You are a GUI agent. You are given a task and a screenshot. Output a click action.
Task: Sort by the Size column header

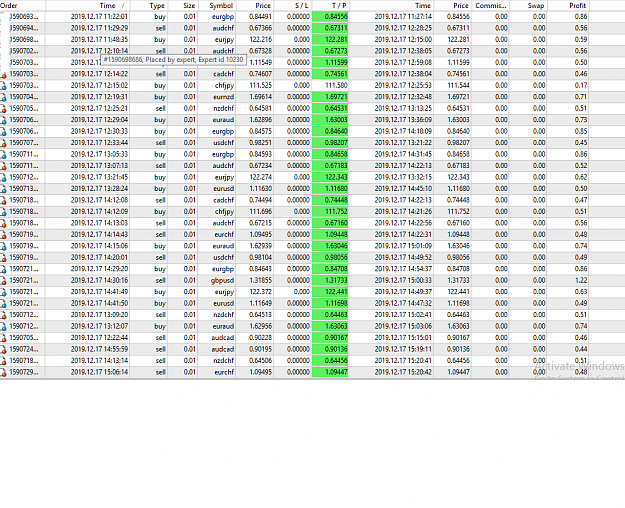pos(189,6)
